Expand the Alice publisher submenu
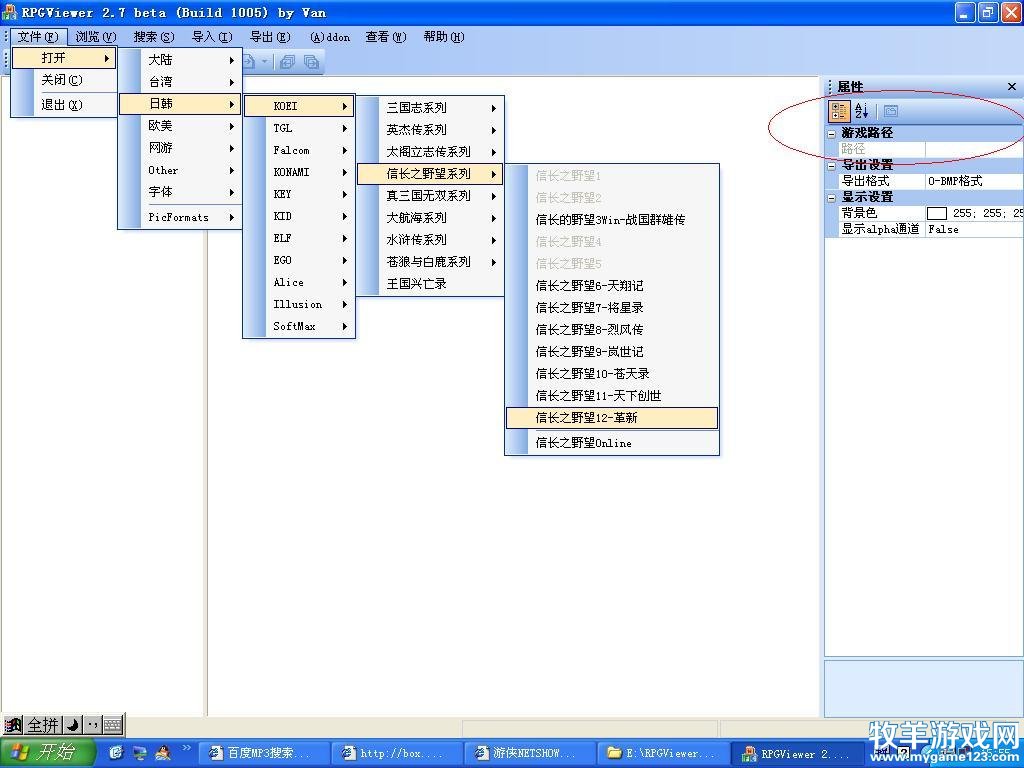 click(x=299, y=283)
